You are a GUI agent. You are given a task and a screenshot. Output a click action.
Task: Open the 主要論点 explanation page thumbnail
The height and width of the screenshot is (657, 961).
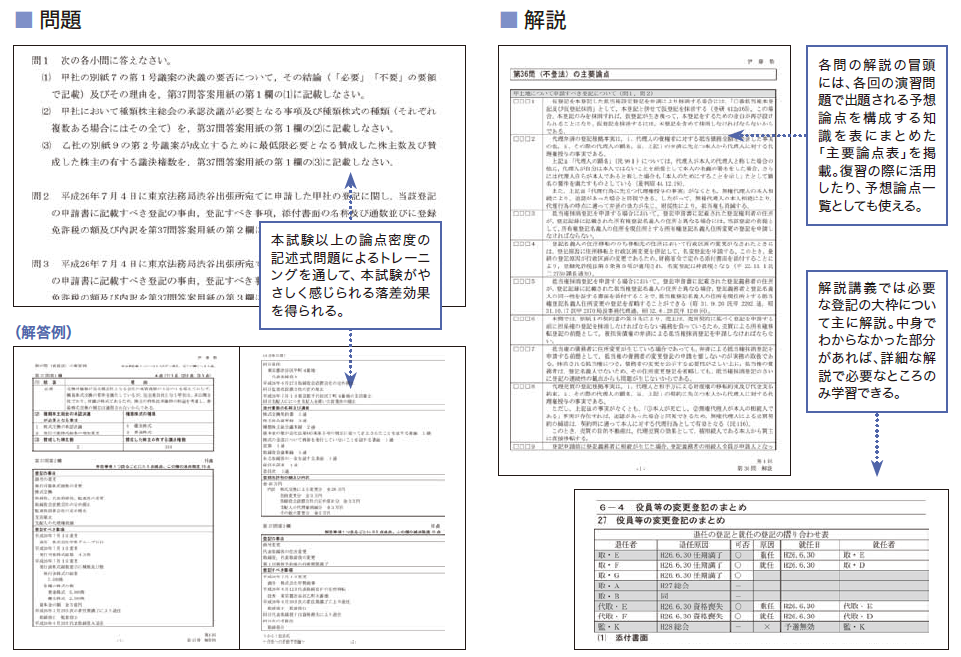pyautogui.click(x=644, y=260)
